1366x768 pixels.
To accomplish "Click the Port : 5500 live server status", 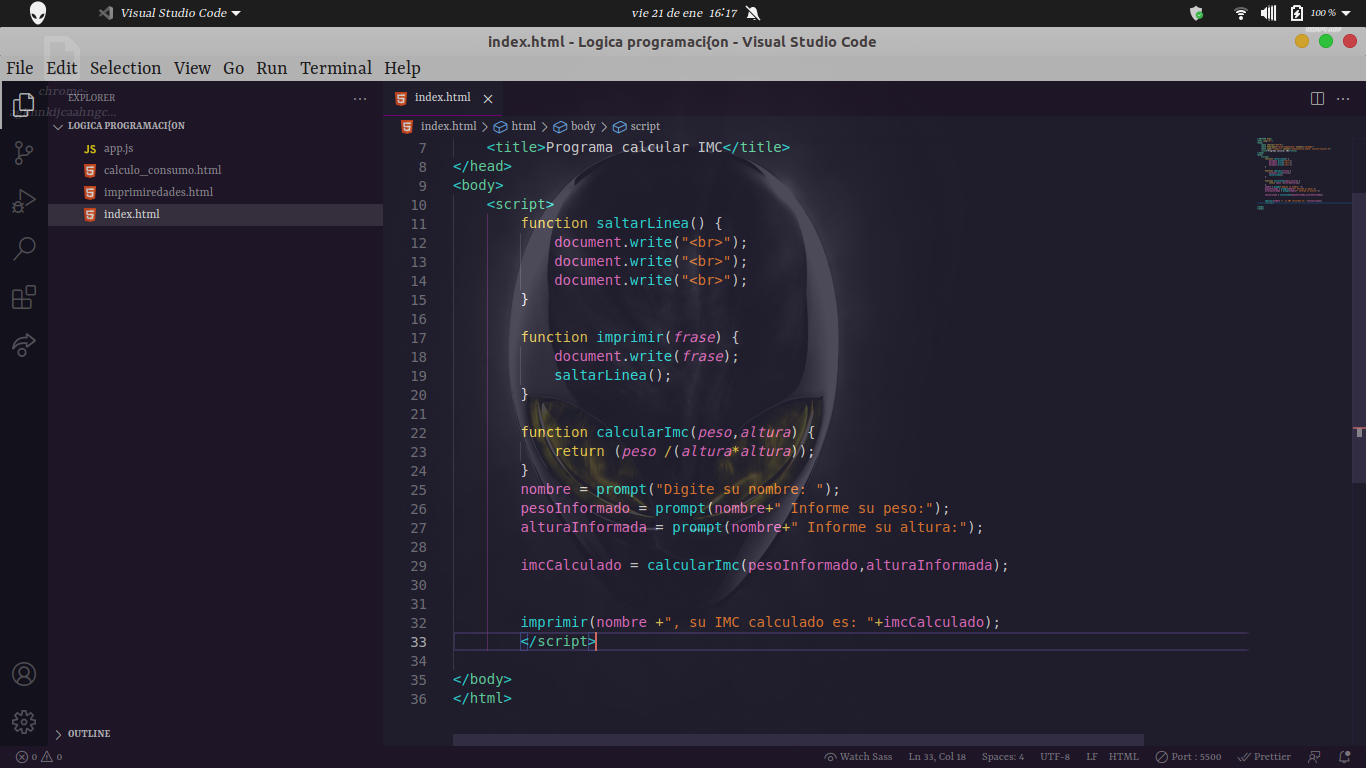I will click(1188, 757).
